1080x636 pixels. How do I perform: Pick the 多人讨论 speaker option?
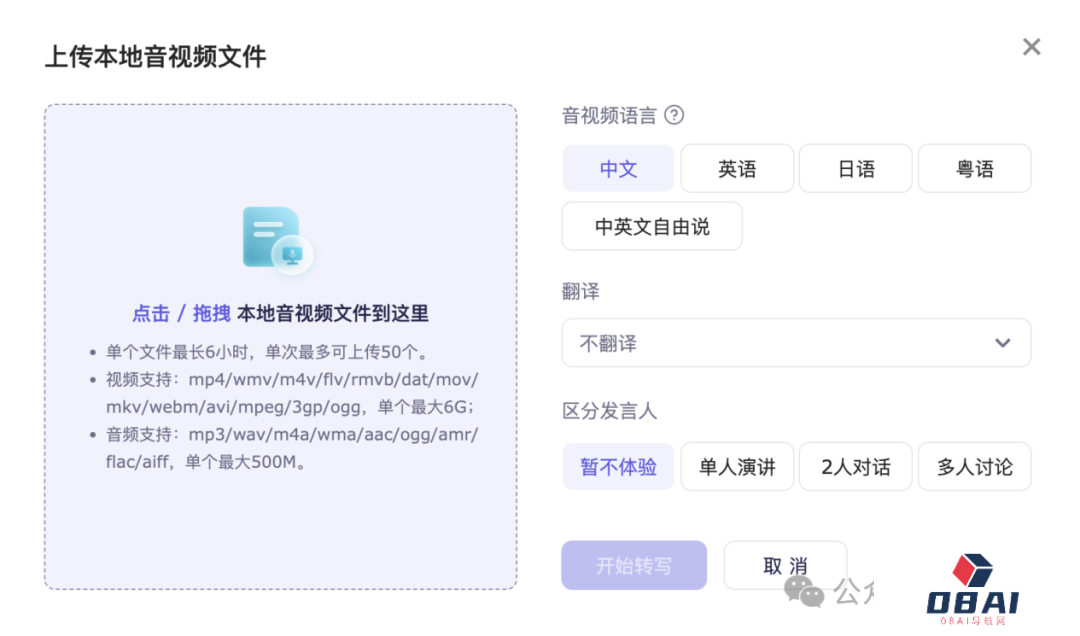[974, 467]
